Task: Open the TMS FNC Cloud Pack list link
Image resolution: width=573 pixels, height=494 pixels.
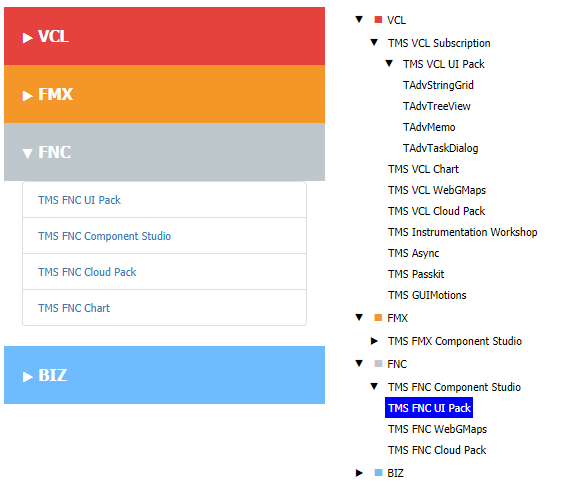Action: 87,272
